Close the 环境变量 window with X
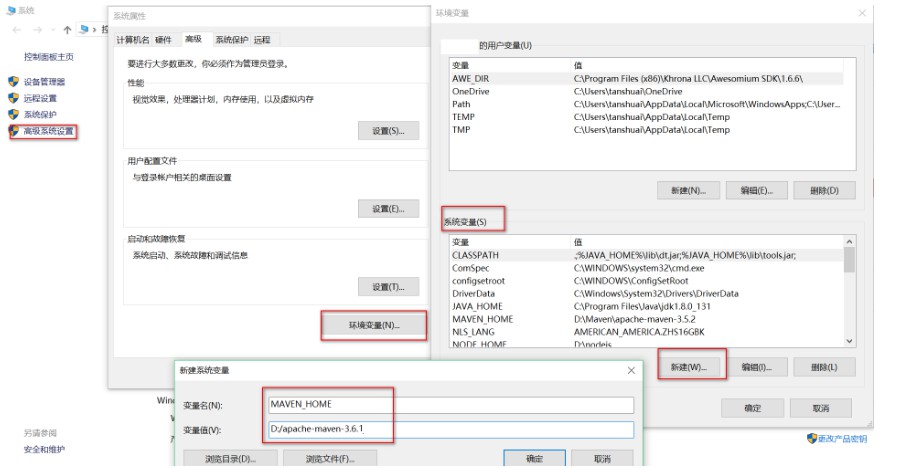The height and width of the screenshot is (468, 904). pyautogui.click(x=862, y=13)
